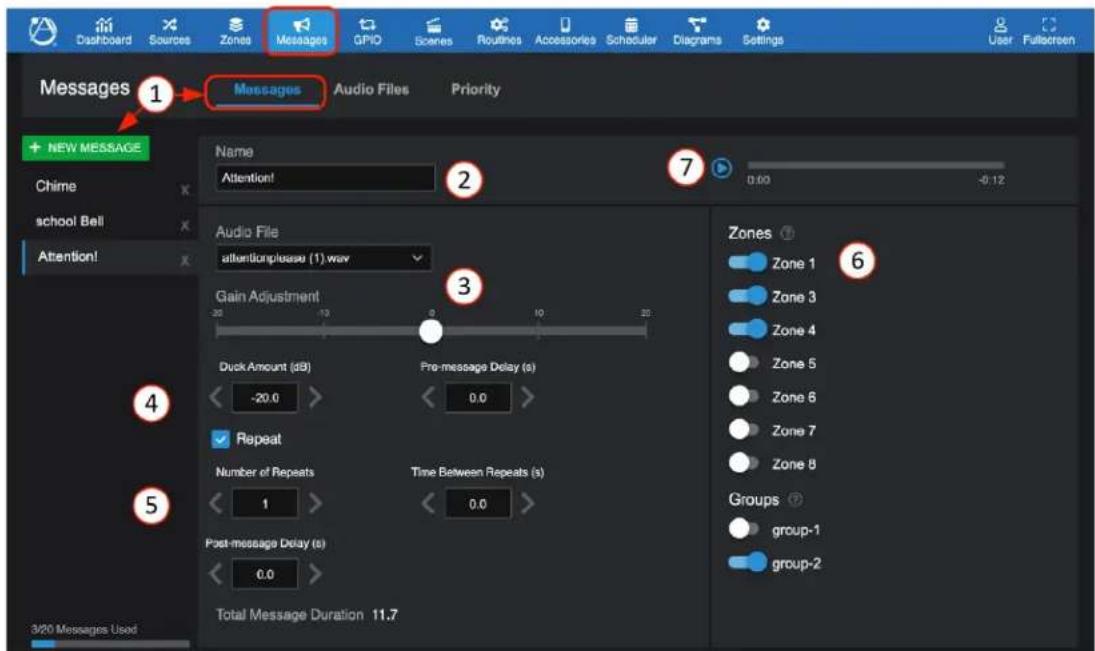Delete the Chime message
The height and width of the screenshot is (651, 1095).
pos(184,190)
